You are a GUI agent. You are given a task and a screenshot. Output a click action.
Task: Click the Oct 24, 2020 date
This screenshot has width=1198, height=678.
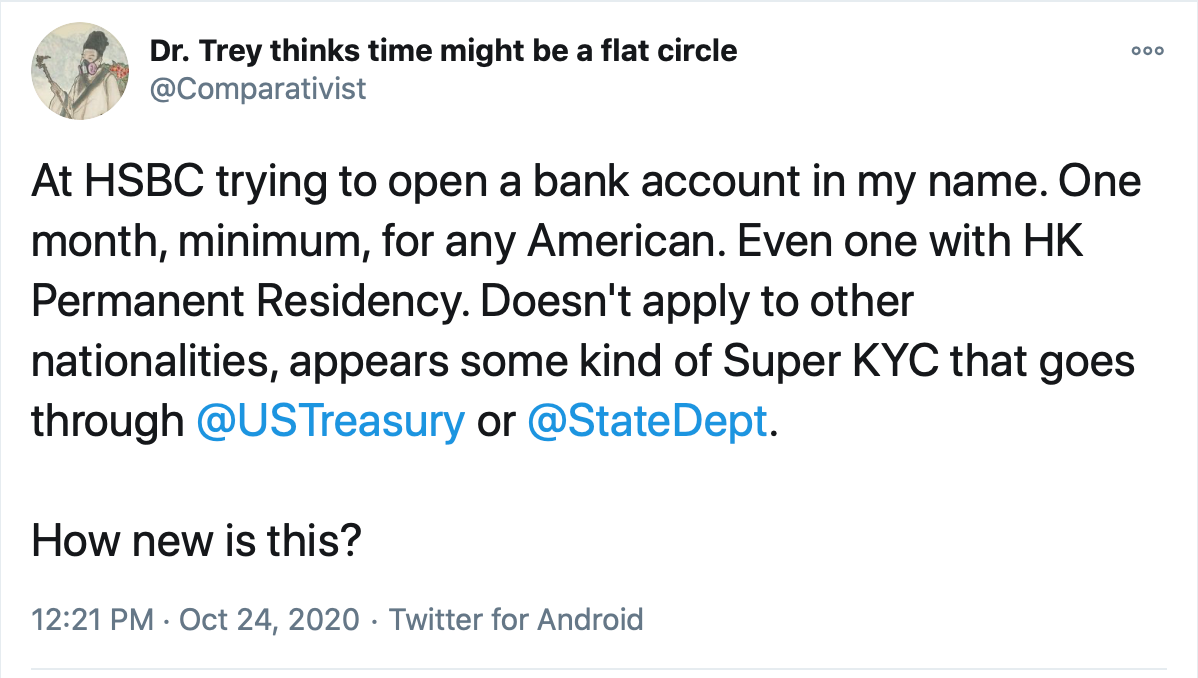coord(269,619)
